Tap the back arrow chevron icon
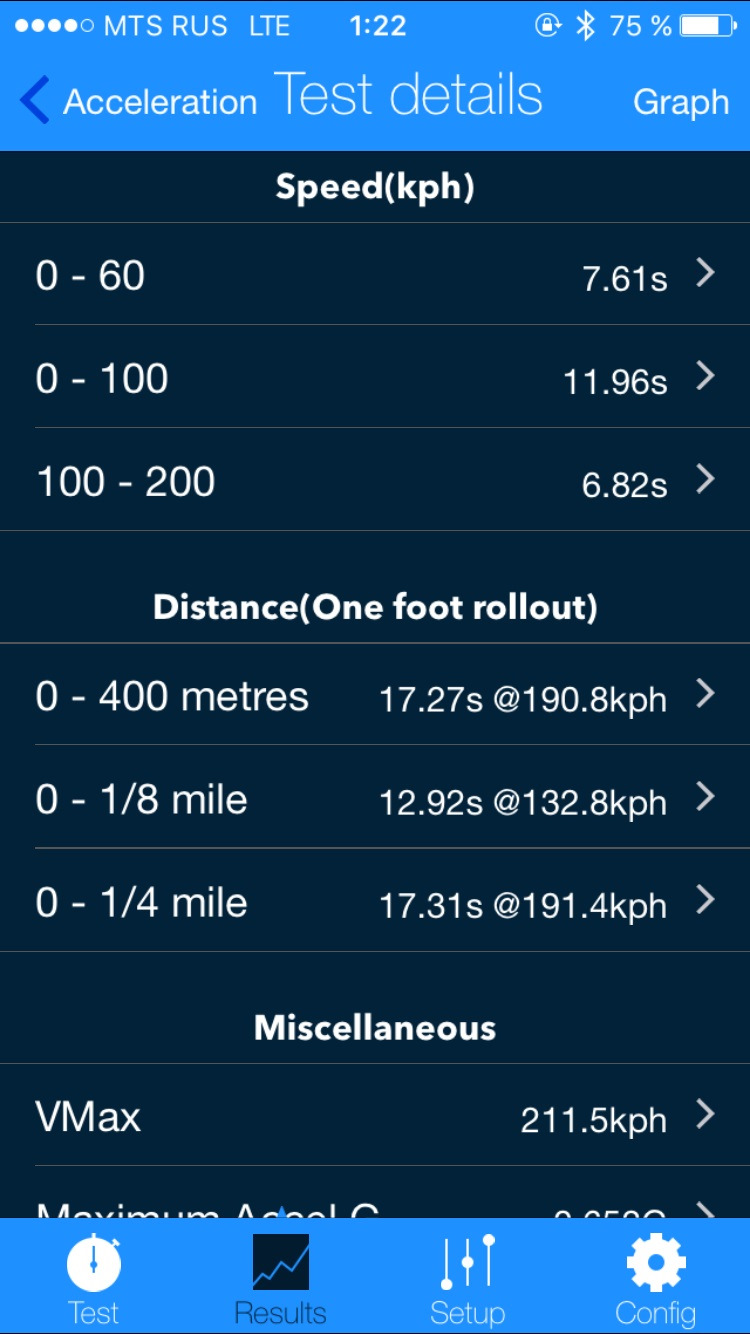 (35, 101)
